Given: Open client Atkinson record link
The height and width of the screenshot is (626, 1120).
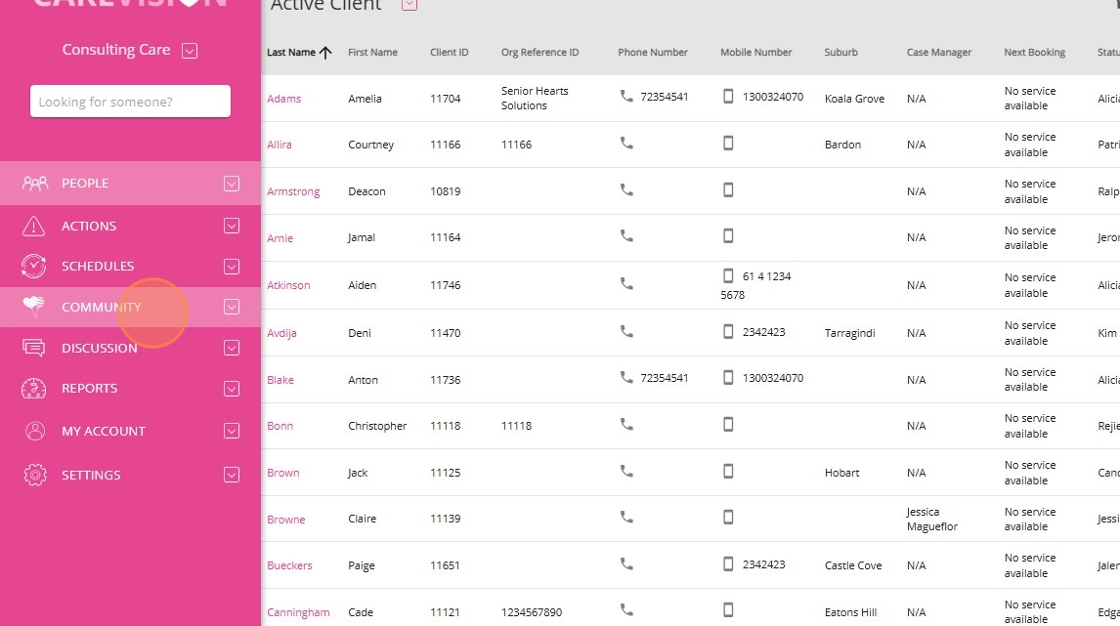Looking at the screenshot, I should [x=288, y=285].
